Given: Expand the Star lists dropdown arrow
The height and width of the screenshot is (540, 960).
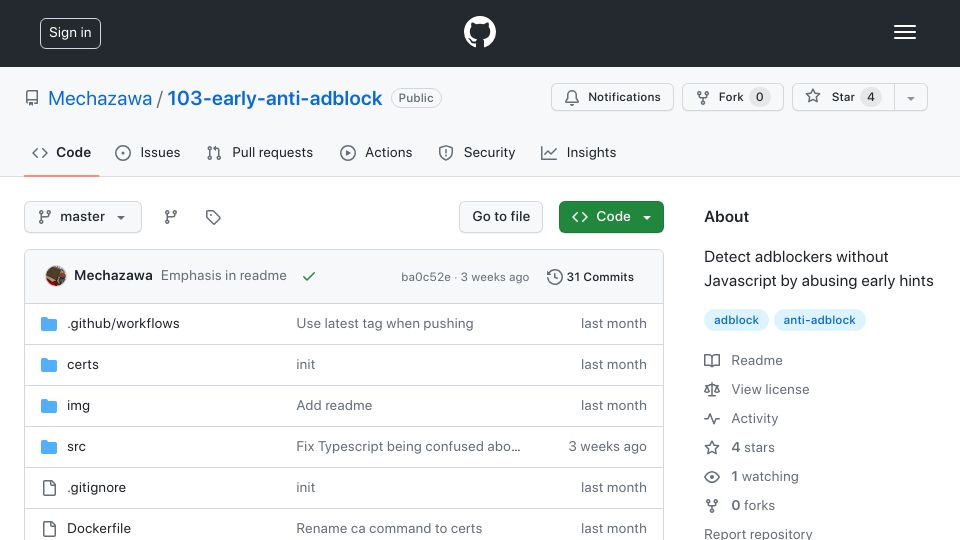Looking at the screenshot, I should coord(911,97).
